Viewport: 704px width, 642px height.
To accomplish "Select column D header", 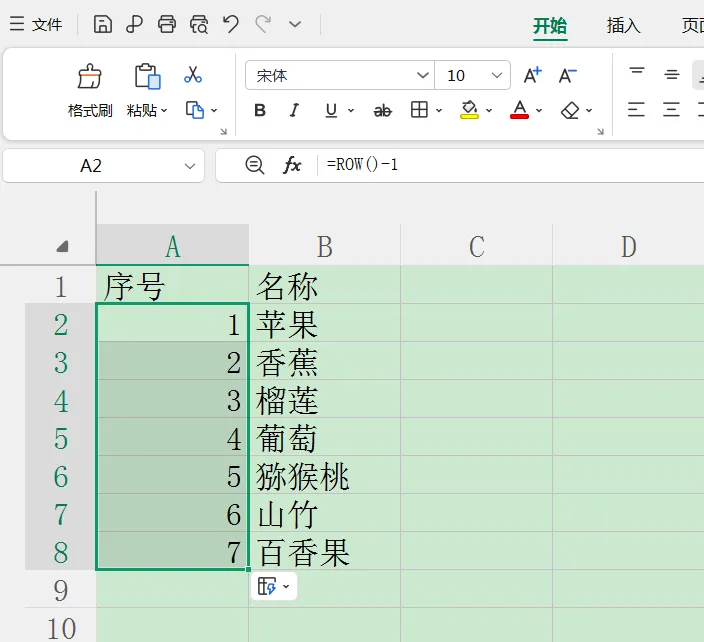I will click(x=629, y=246).
